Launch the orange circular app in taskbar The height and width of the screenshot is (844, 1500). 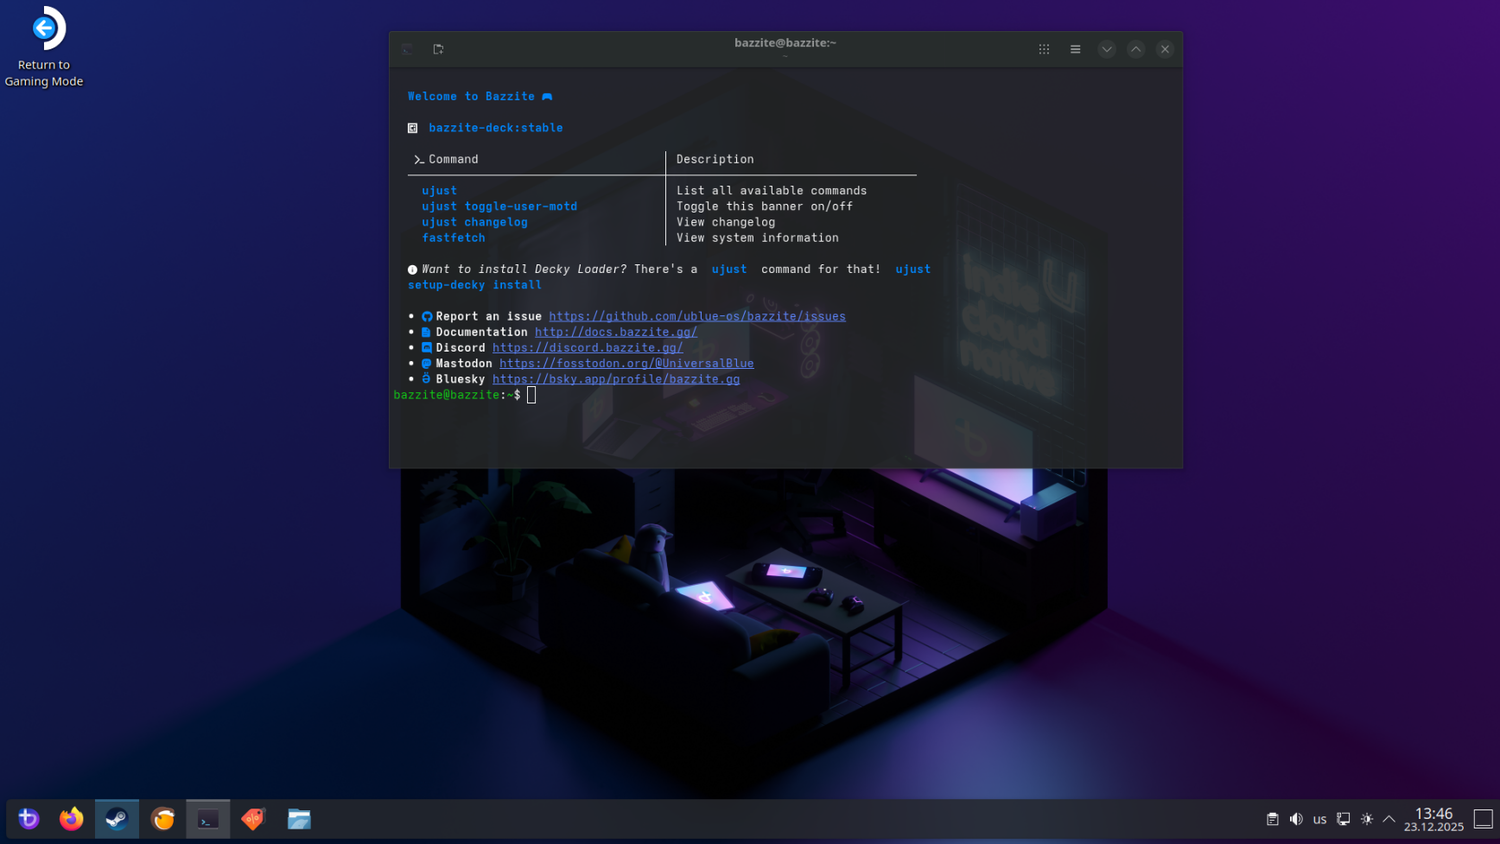[163, 819]
